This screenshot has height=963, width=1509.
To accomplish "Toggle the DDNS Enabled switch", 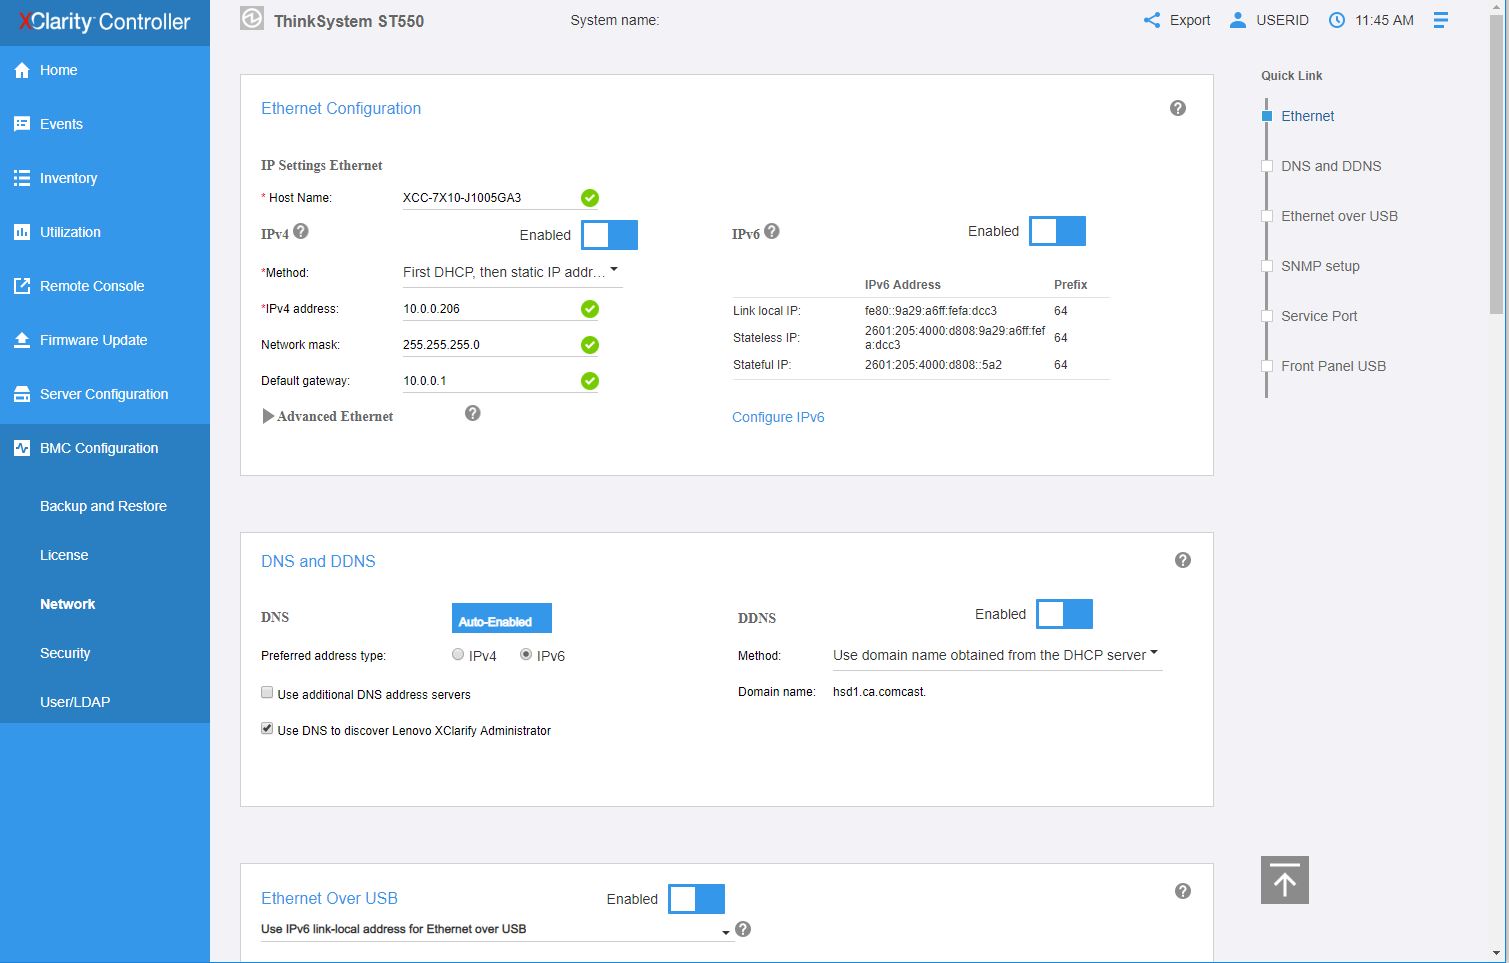I will 1064,614.
